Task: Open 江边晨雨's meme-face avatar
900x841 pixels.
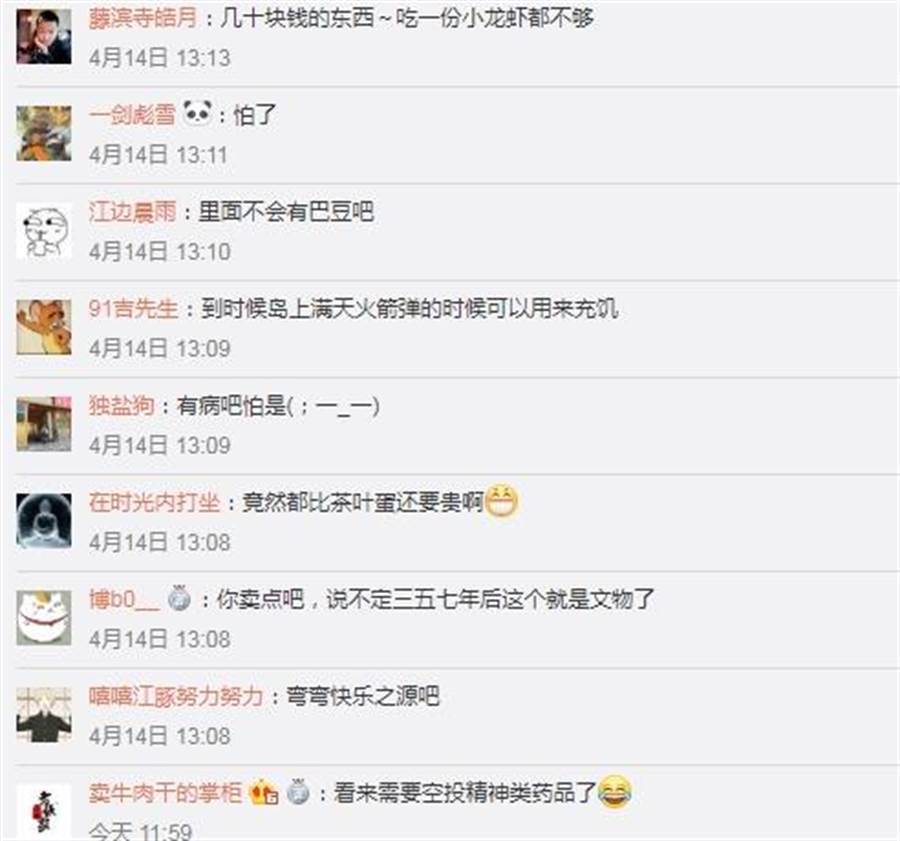Action: [x=44, y=230]
